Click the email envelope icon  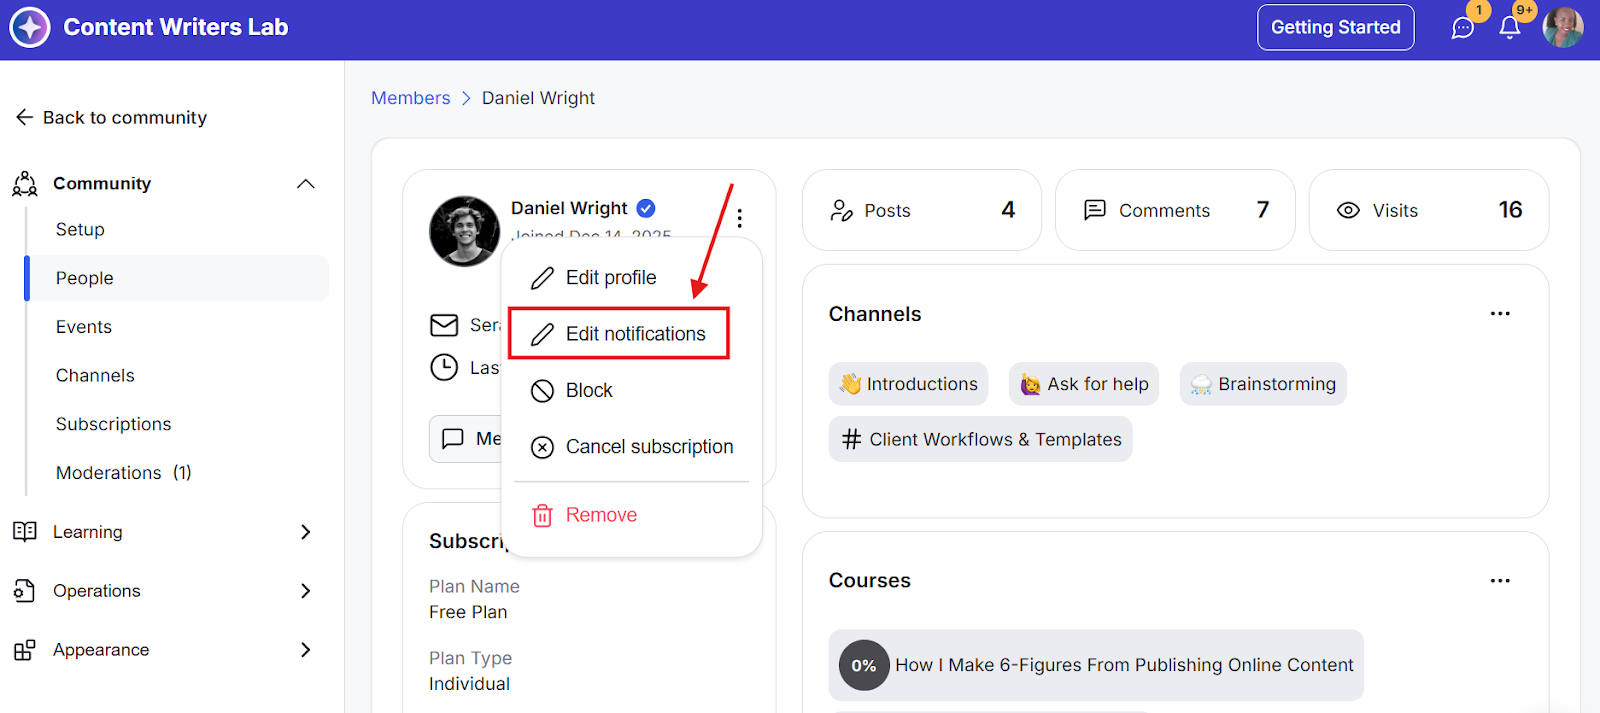[444, 325]
